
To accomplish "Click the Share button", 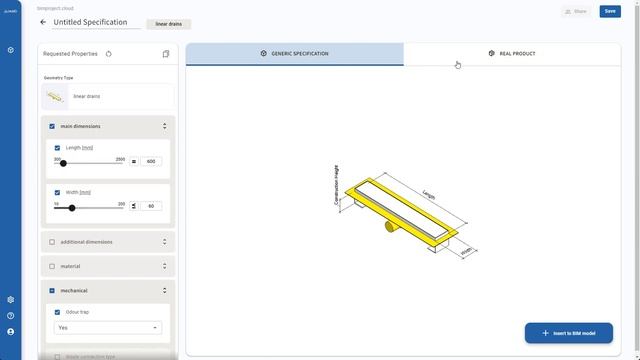I will (x=576, y=11).
